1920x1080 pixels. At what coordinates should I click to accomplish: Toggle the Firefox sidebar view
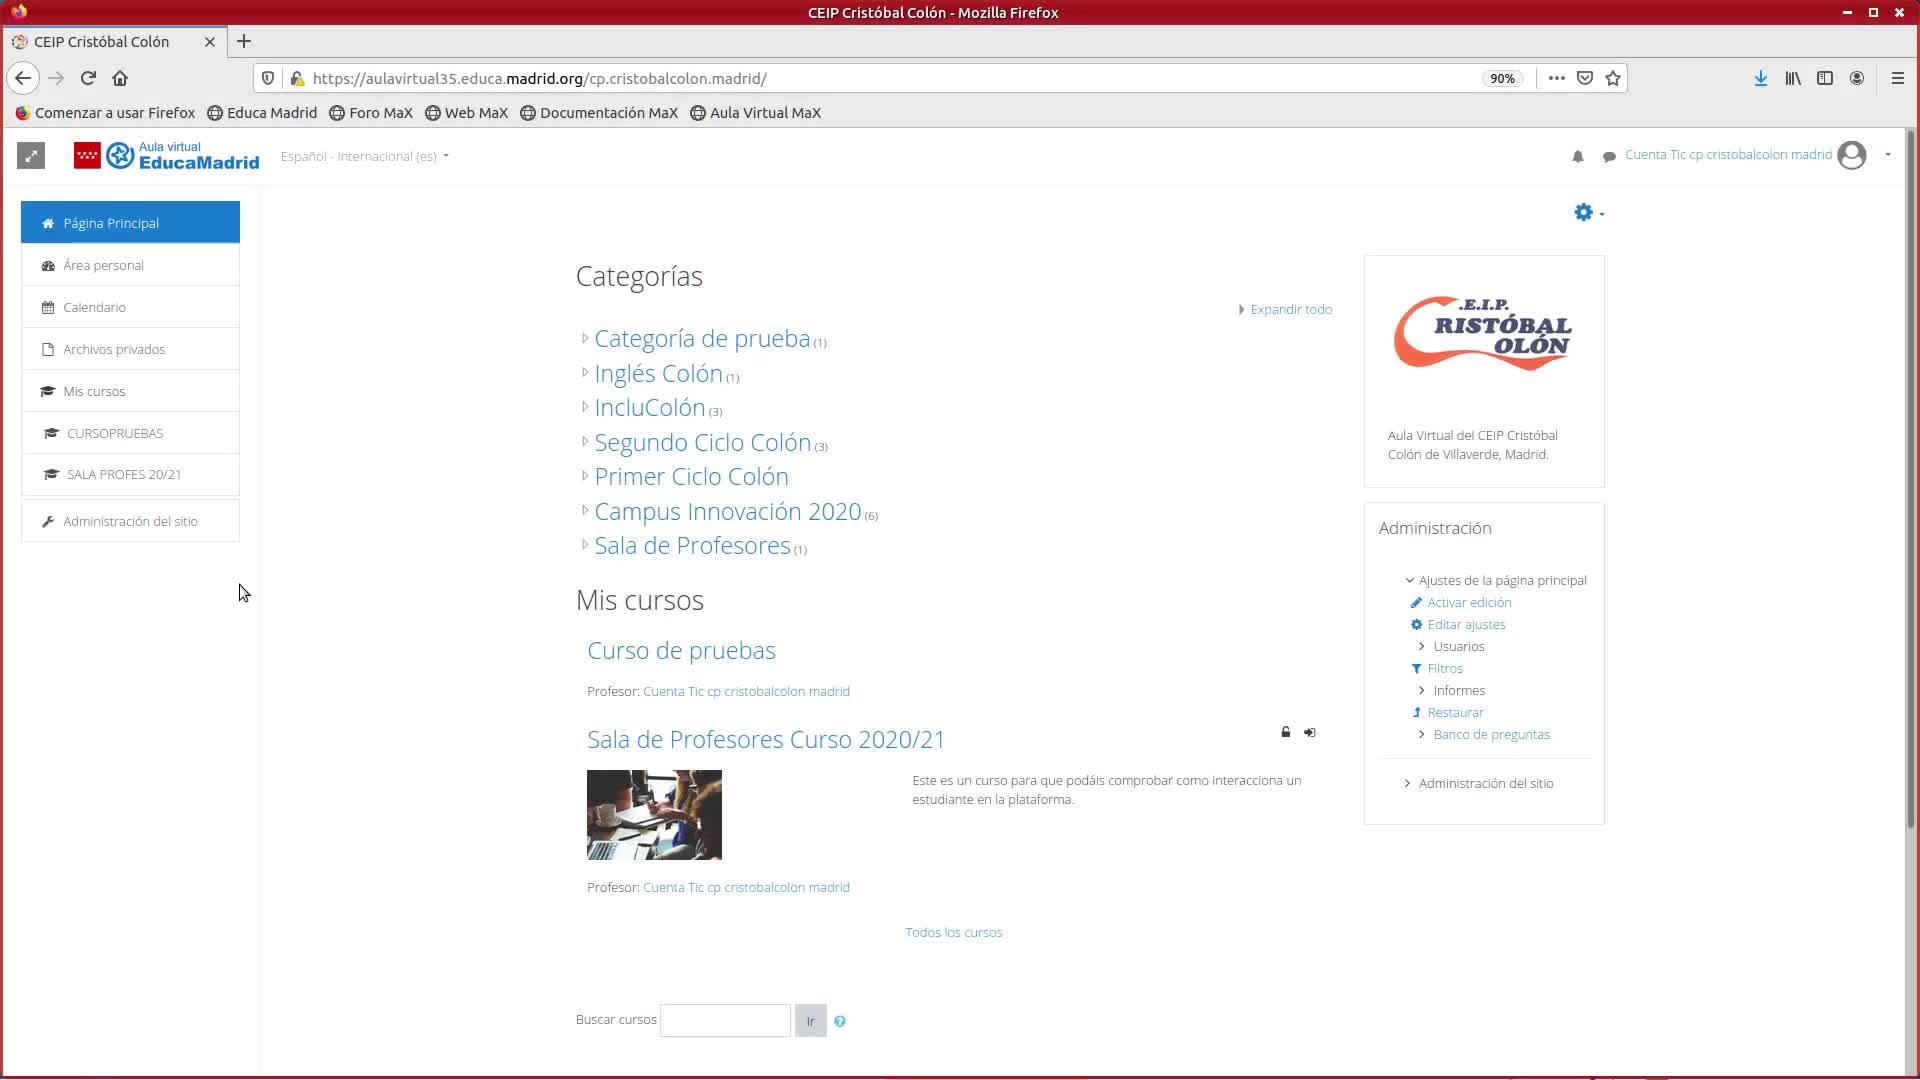[1825, 78]
